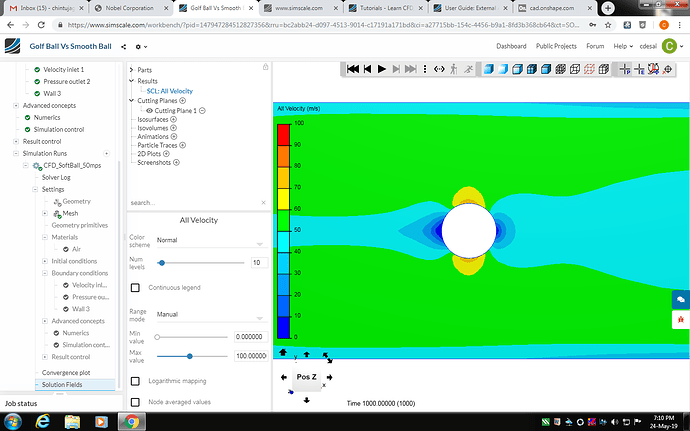Remove Cutting Plane 1 with minus icon
Screen dimensions: 690x431
click(202, 110)
